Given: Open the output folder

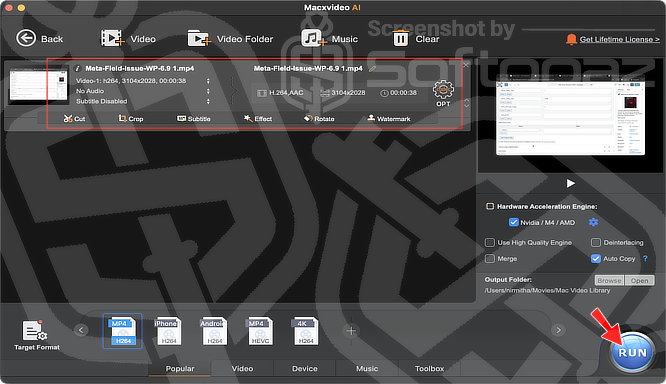Looking at the screenshot, I should [x=639, y=280].
